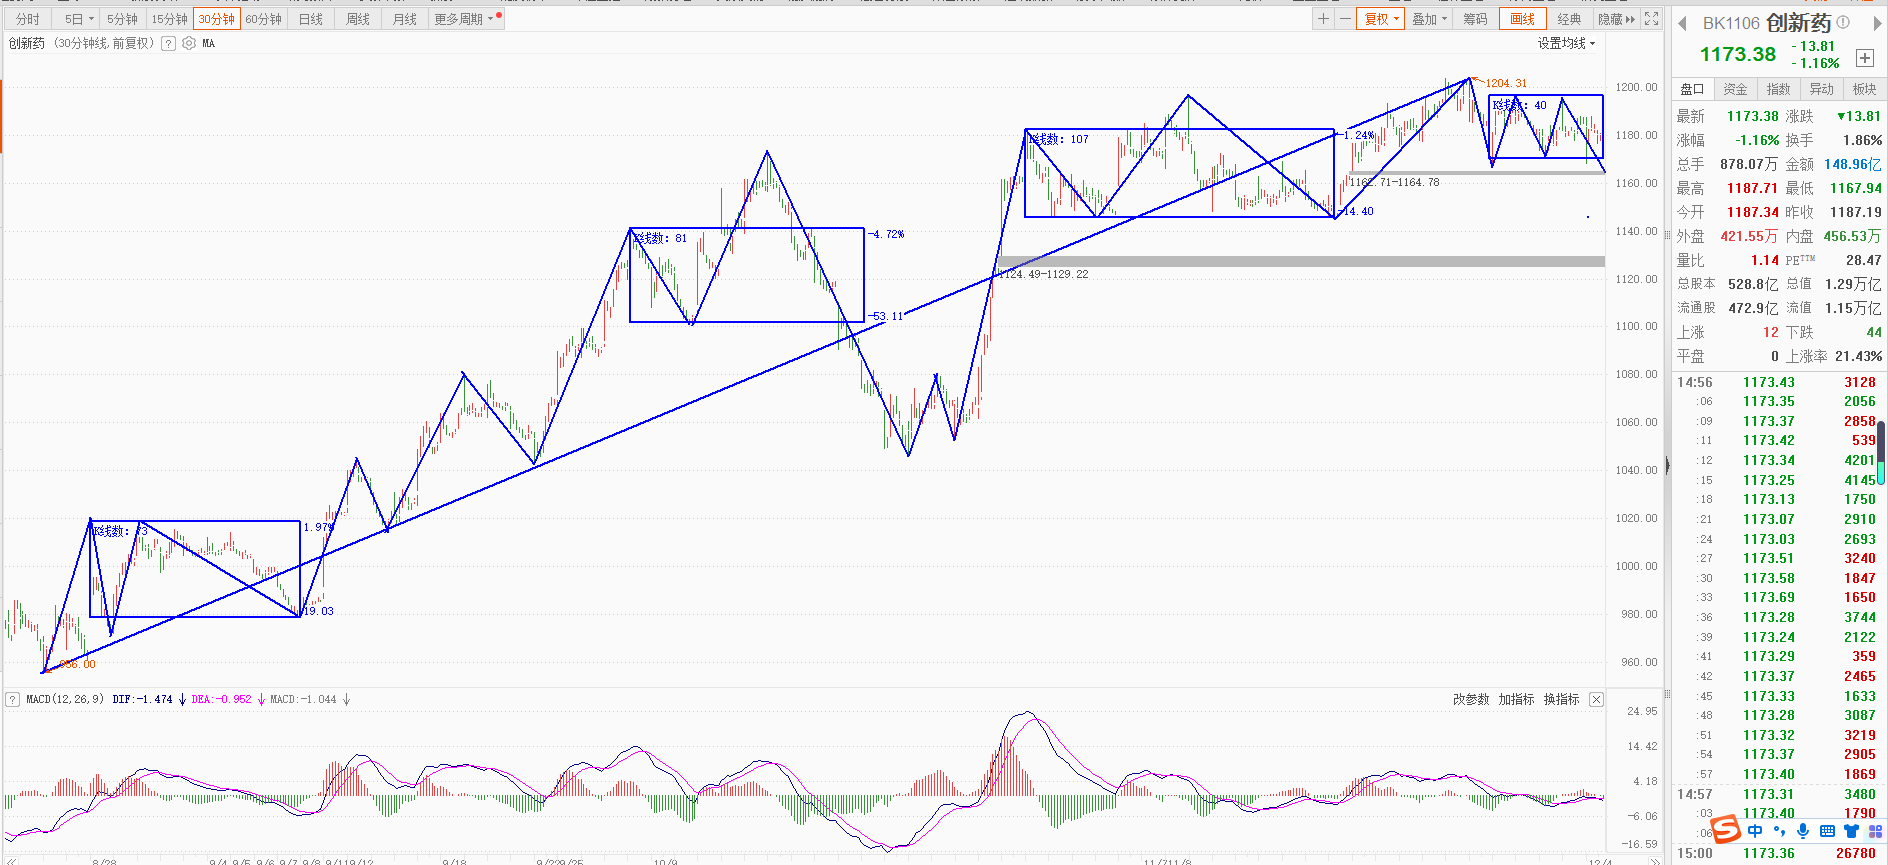Switch to 盘口 tab
Viewport: 1888px width, 865px height.
tap(1692, 89)
